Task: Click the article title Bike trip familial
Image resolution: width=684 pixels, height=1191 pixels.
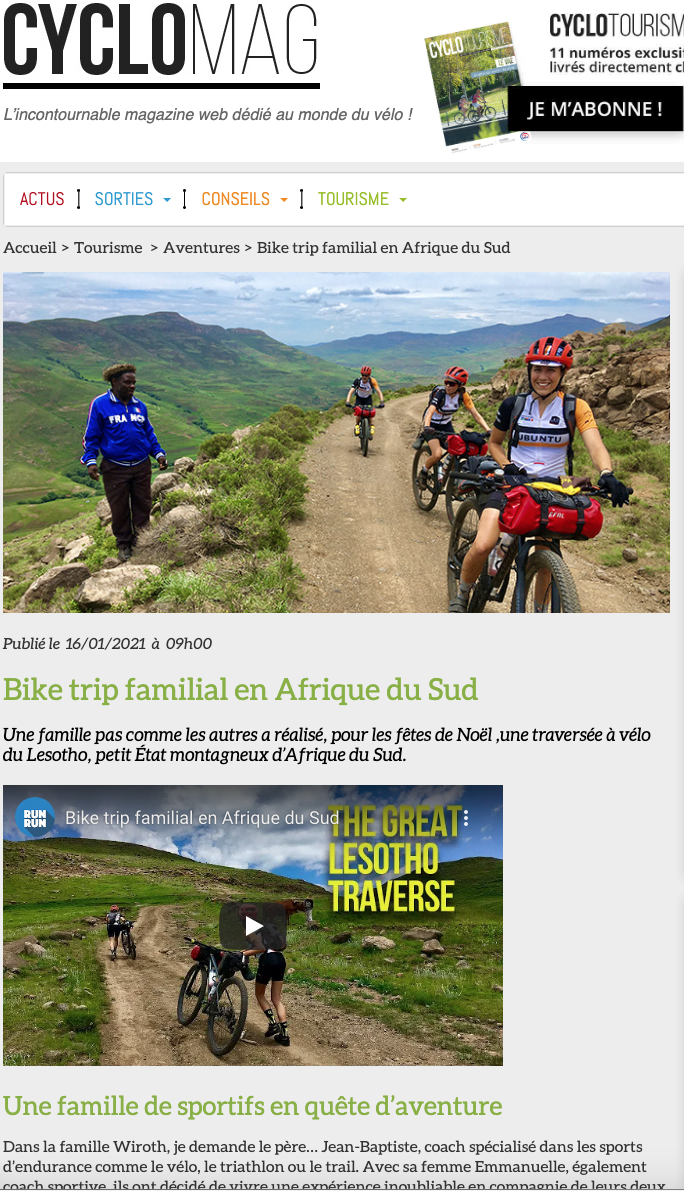Action: click(241, 690)
